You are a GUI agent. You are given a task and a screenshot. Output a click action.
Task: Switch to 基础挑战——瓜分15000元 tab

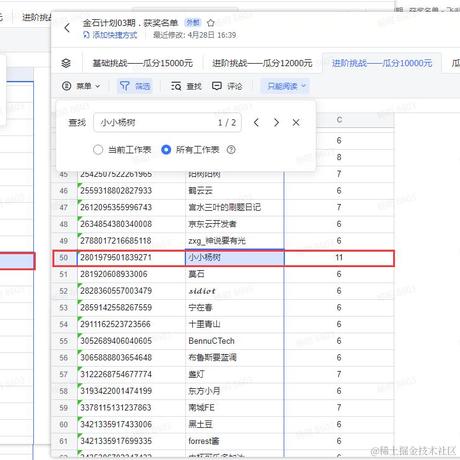[143, 63]
